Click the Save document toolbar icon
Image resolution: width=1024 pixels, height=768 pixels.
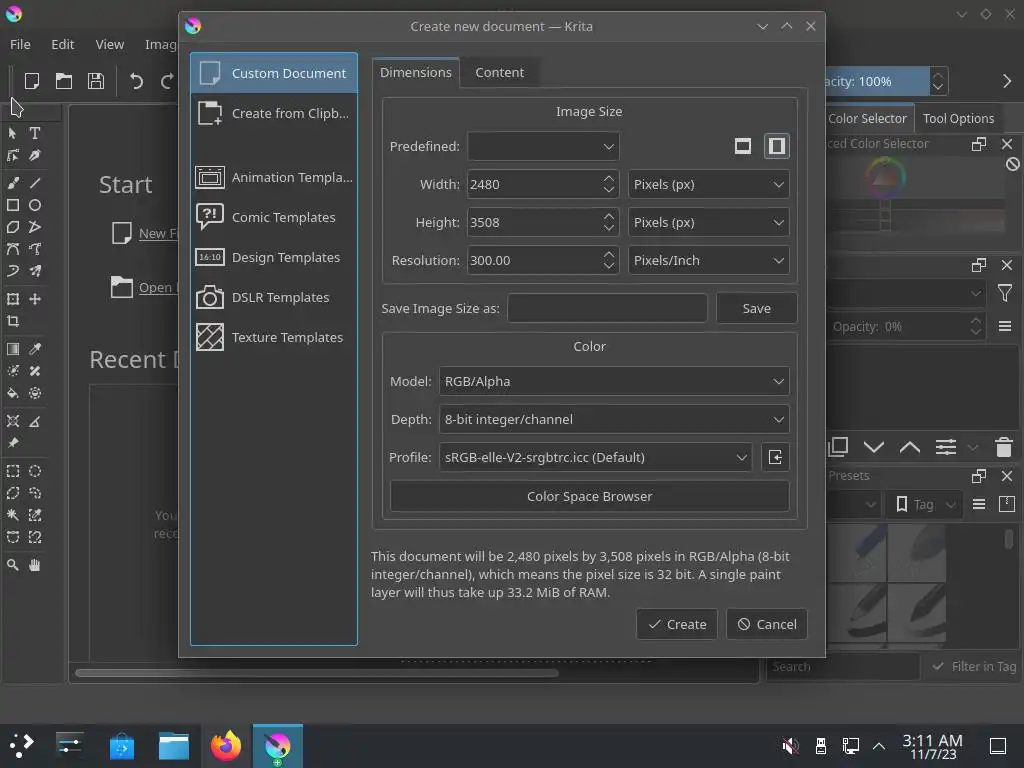click(96, 81)
